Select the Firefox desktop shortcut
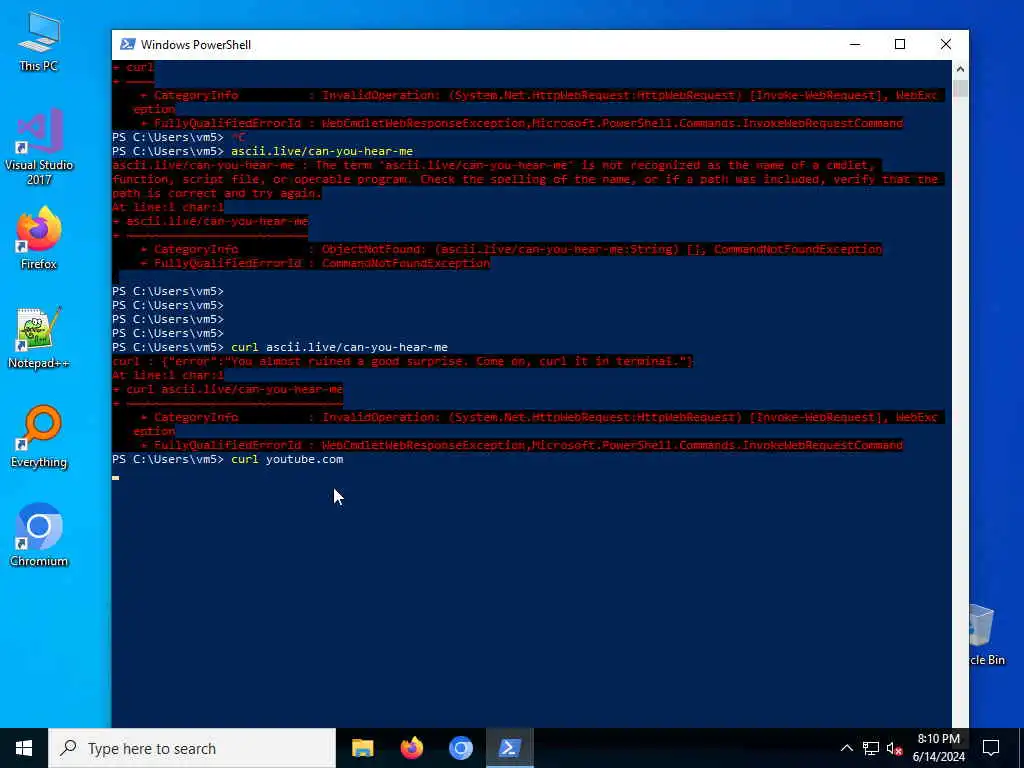The image size is (1024, 768). click(x=39, y=238)
